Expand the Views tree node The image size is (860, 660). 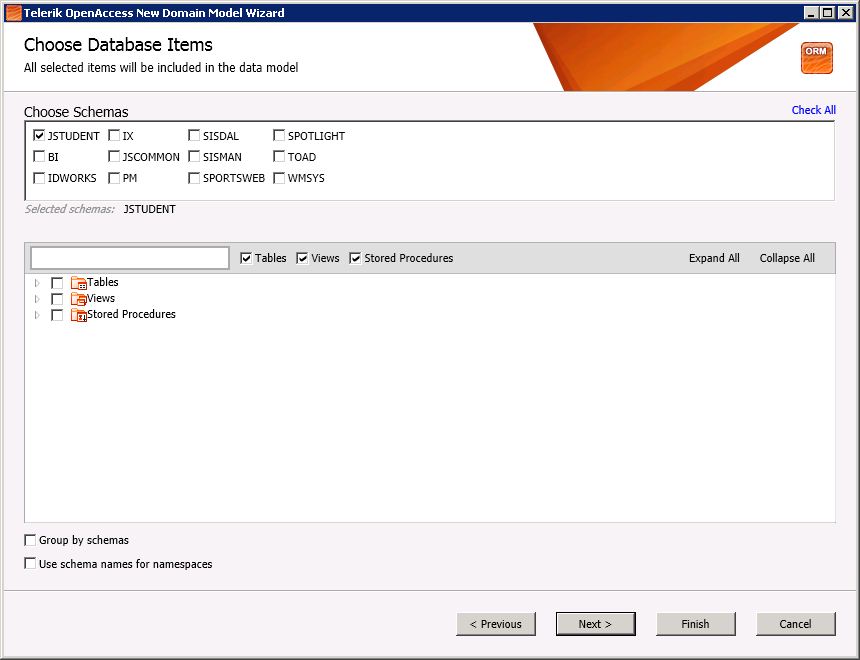pyautogui.click(x=37, y=299)
